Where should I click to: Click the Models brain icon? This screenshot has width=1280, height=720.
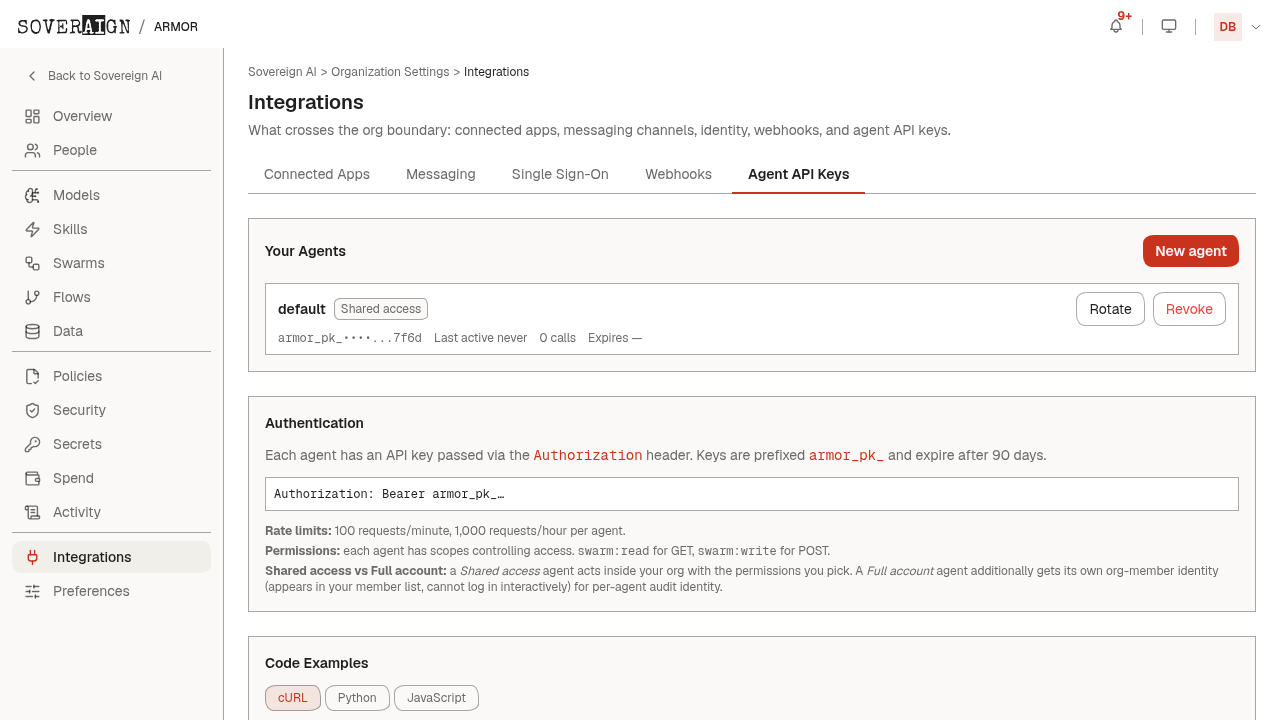coord(33,195)
